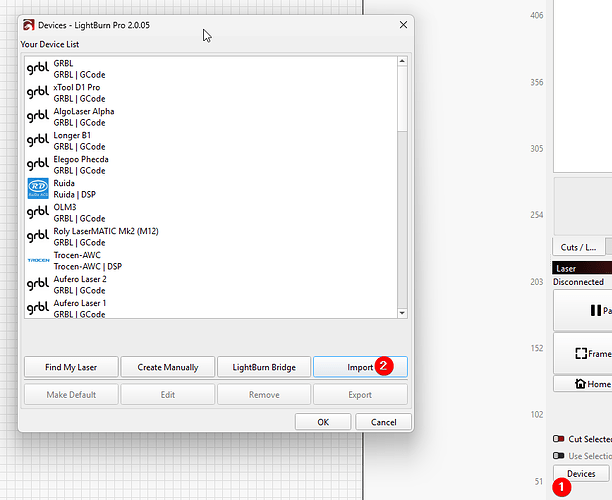Choose Roly LaserMATIC Mk2 (M12) entry
612x500 pixels.
[x=105, y=231]
